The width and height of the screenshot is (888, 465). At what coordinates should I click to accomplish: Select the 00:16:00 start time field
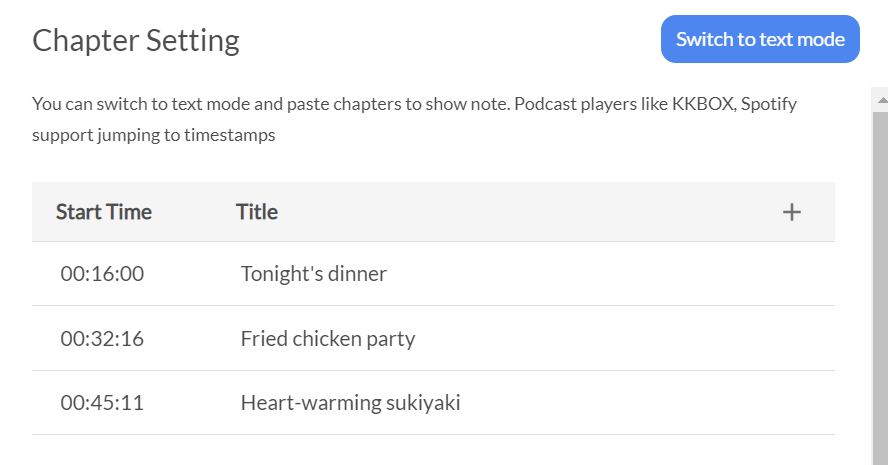[102, 274]
